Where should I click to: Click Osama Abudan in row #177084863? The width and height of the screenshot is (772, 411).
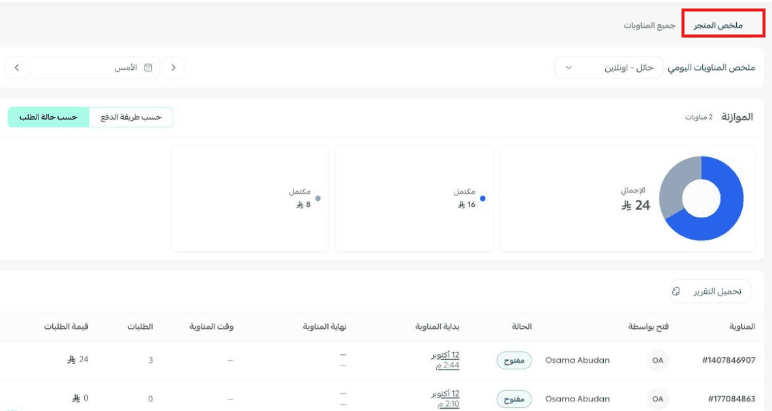pos(578,399)
